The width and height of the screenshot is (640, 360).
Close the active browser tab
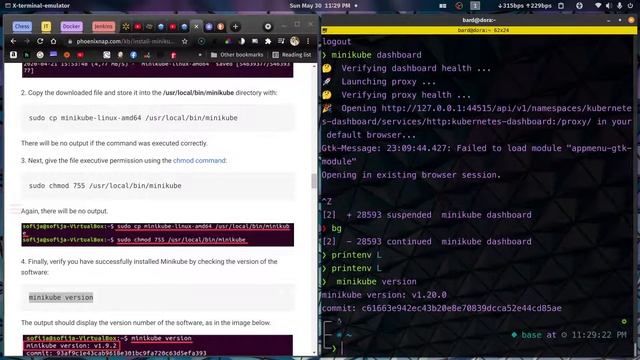coord(196,27)
